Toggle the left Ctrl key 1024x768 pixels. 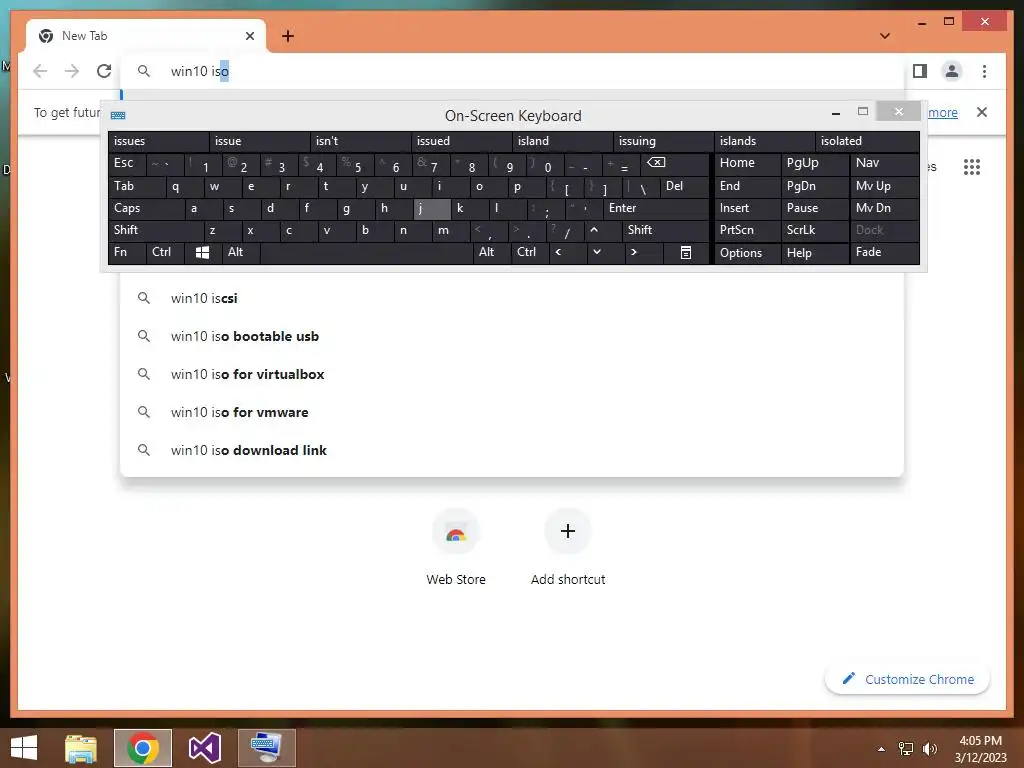[x=165, y=252]
